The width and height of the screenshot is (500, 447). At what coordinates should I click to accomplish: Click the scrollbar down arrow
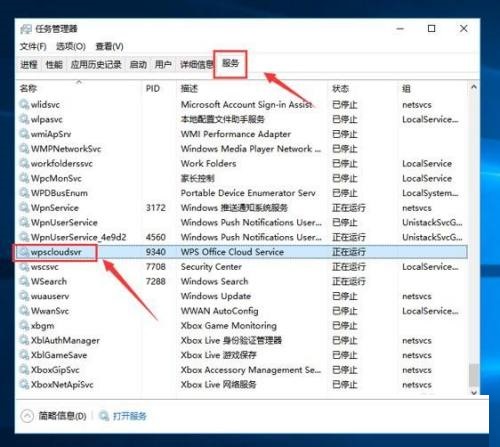click(x=474, y=392)
